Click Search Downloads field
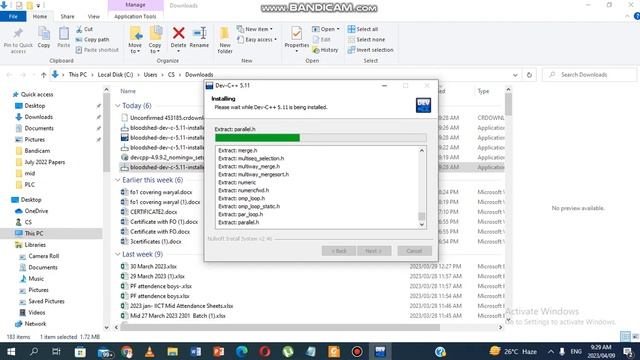The height and width of the screenshot is (360, 640). coord(590,75)
